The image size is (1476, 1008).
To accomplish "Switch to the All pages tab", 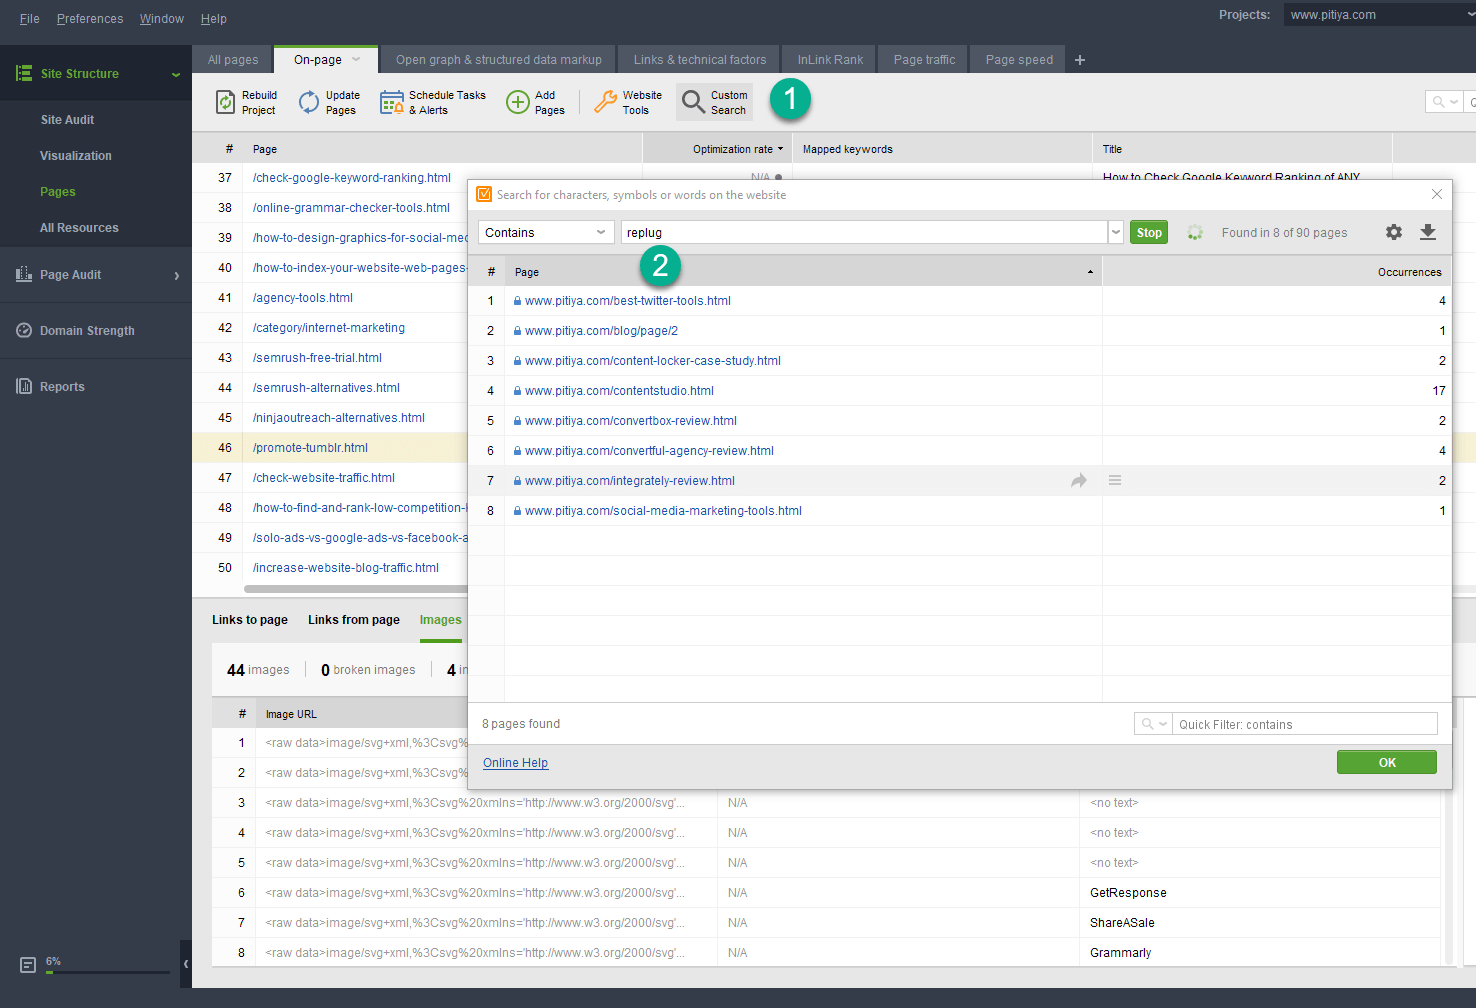I will (x=233, y=60).
